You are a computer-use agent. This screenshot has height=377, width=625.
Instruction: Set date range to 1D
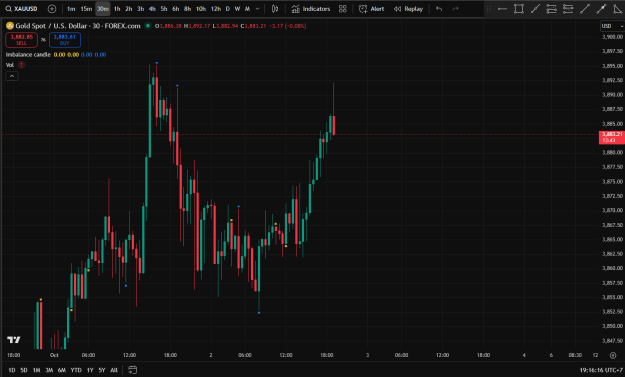click(12, 370)
